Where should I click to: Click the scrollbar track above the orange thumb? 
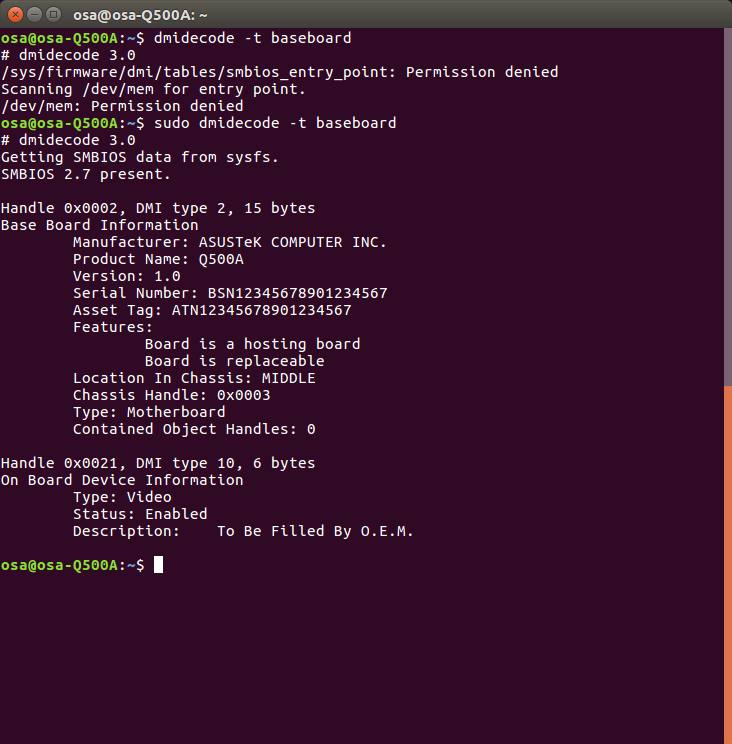[x=727, y=200]
